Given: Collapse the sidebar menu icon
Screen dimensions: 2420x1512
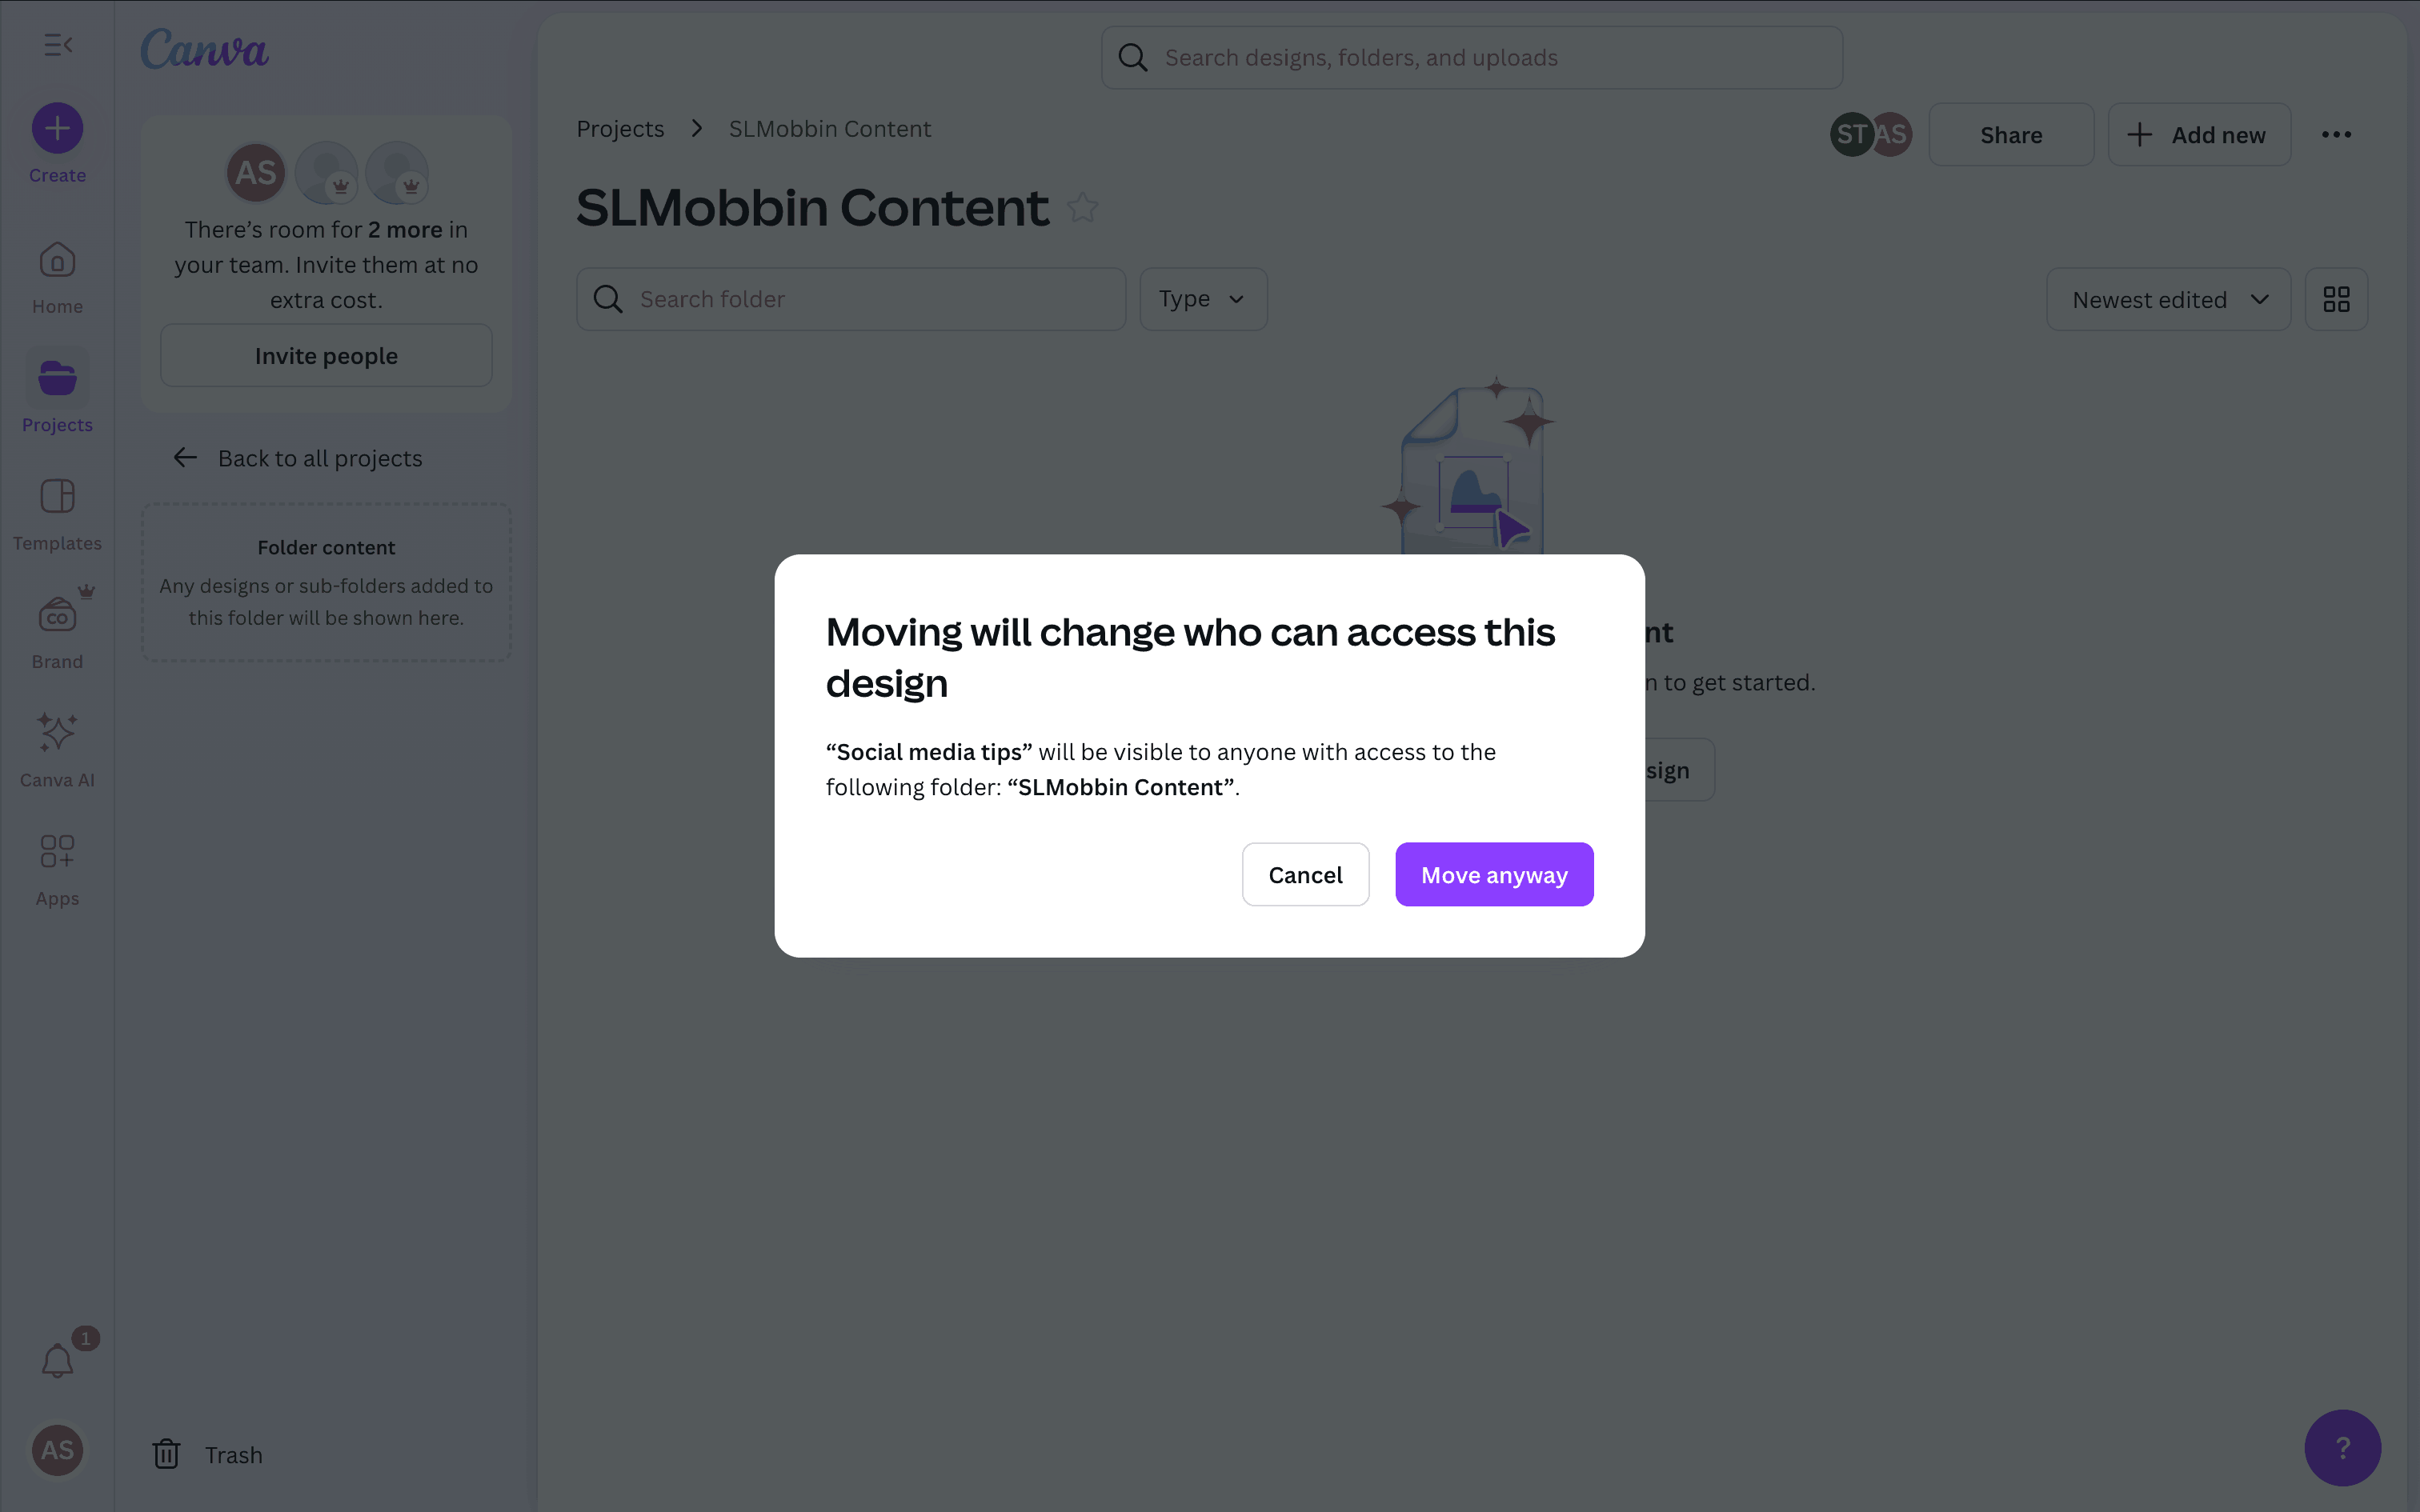Looking at the screenshot, I should (58, 45).
